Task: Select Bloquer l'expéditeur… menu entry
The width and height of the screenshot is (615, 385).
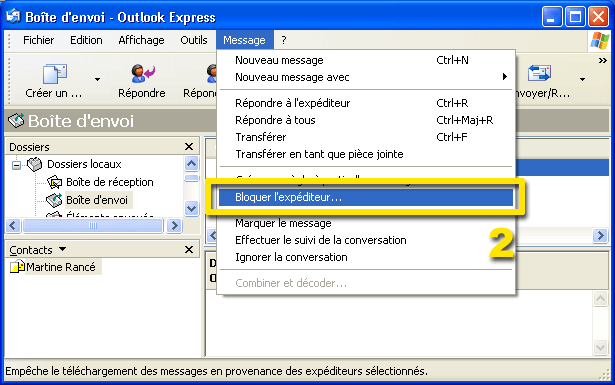Action: [x=366, y=197]
